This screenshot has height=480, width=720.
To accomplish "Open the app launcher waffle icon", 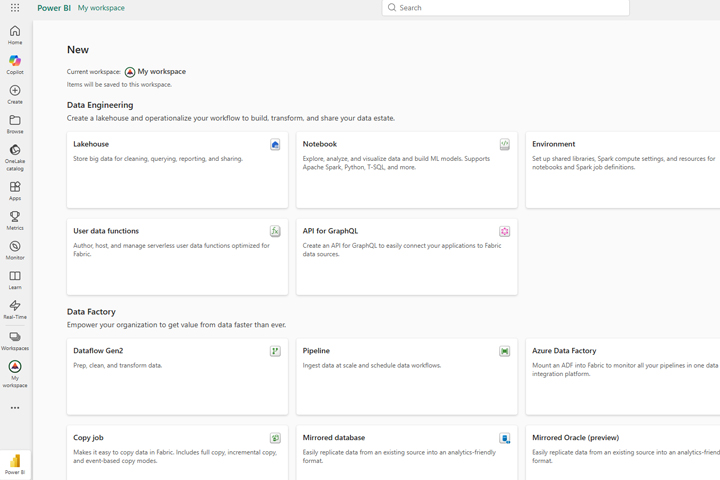I will (15, 8).
